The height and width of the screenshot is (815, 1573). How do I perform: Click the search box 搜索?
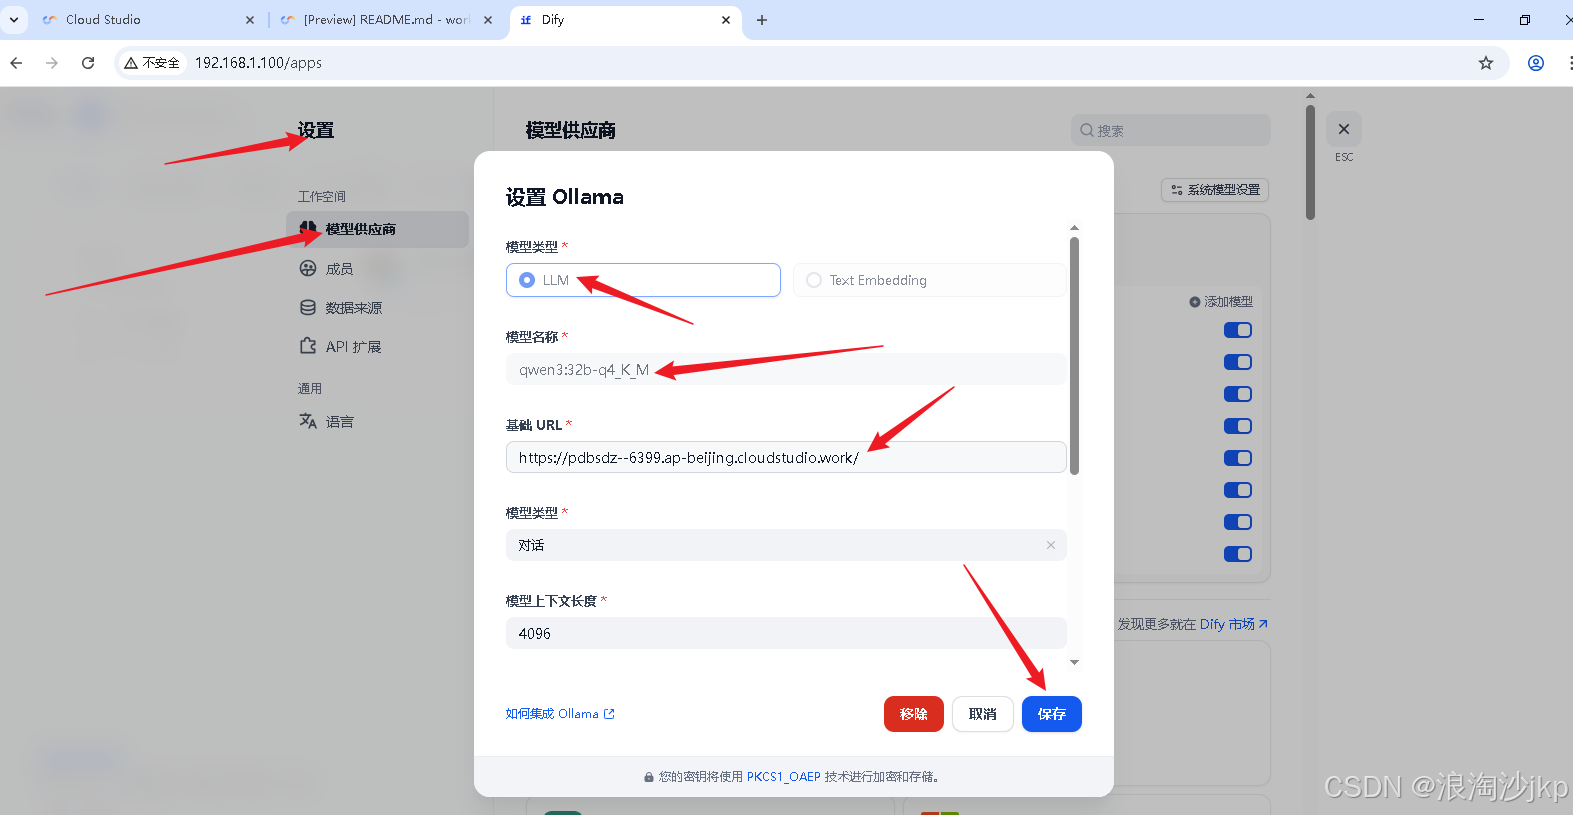[1170, 130]
